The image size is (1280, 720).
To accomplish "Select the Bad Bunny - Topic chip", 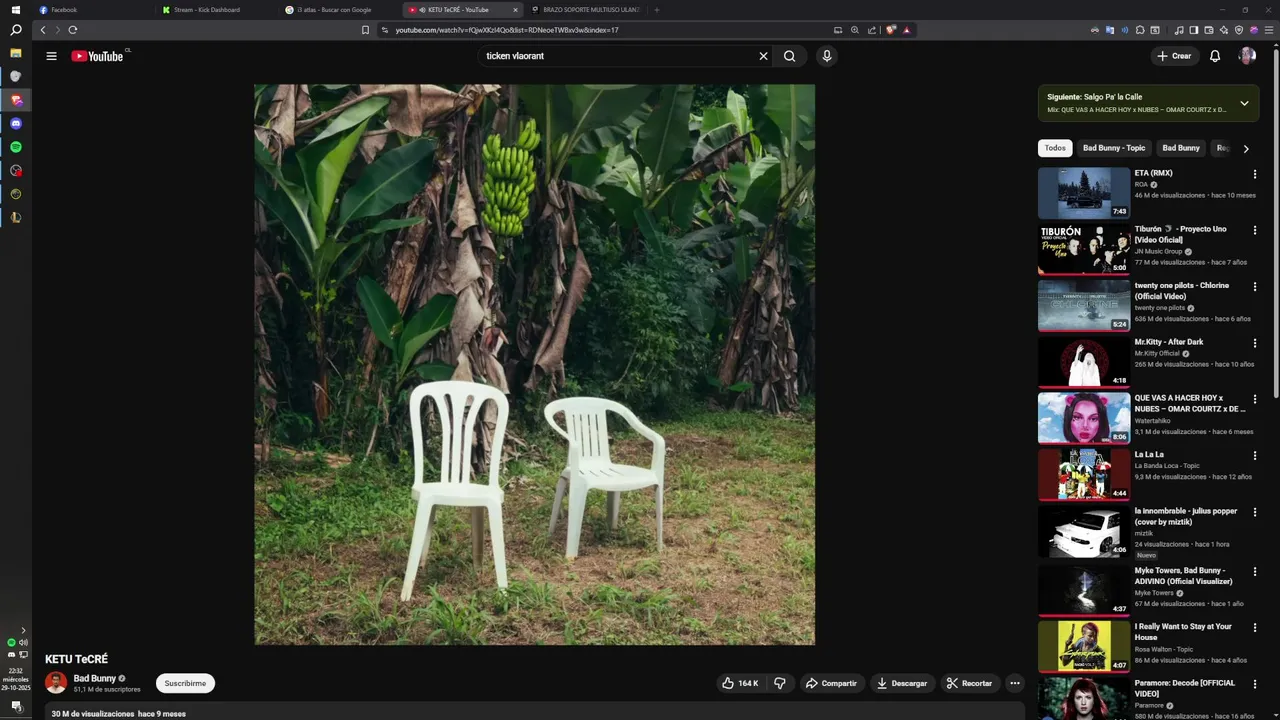I will [x=1114, y=148].
